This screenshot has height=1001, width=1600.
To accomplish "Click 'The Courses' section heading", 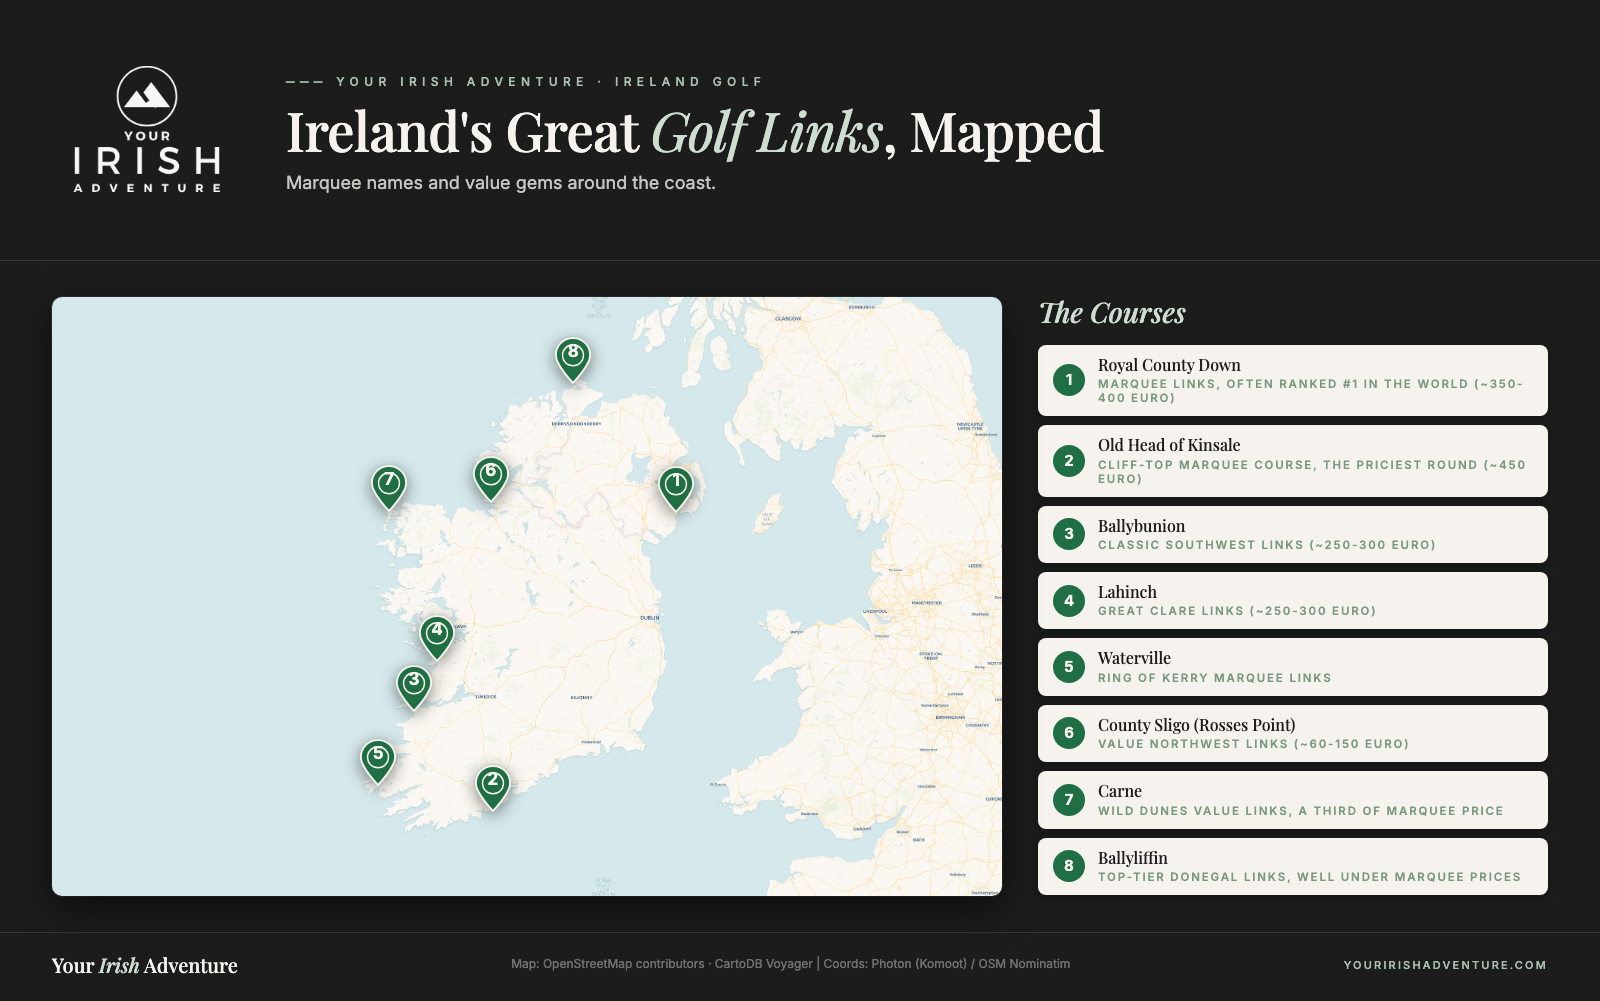I will pyautogui.click(x=1112, y=313).
